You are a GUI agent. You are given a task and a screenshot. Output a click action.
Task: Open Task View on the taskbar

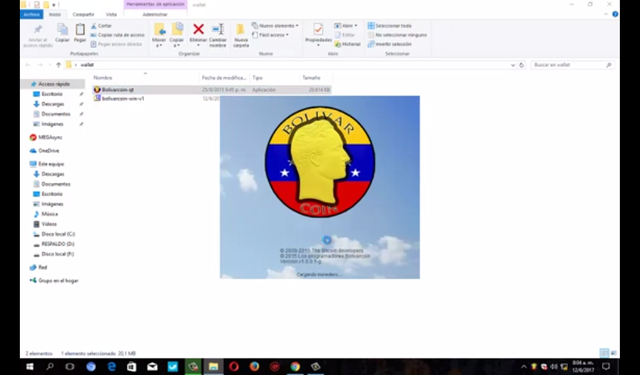(x=70, y=366)
